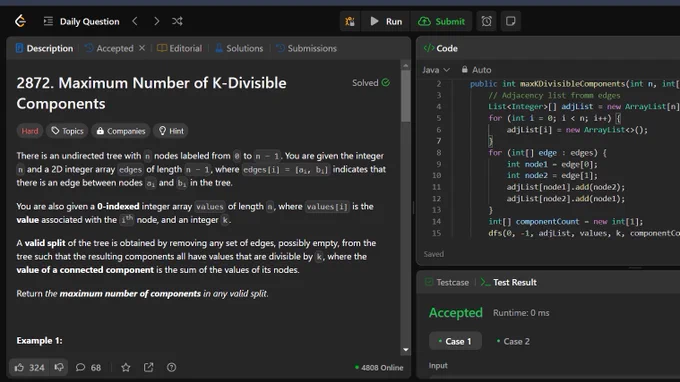Open the timer alarm clock icon
The width and height of the screenshot is (680, 382).
point(487,21)
